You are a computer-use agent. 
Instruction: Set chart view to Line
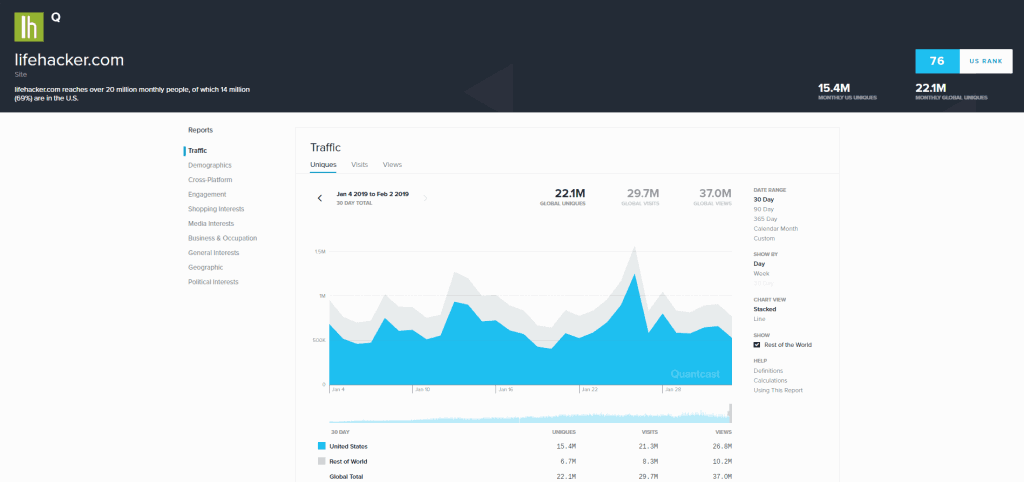pyautogui.click(x=760, y=319)
